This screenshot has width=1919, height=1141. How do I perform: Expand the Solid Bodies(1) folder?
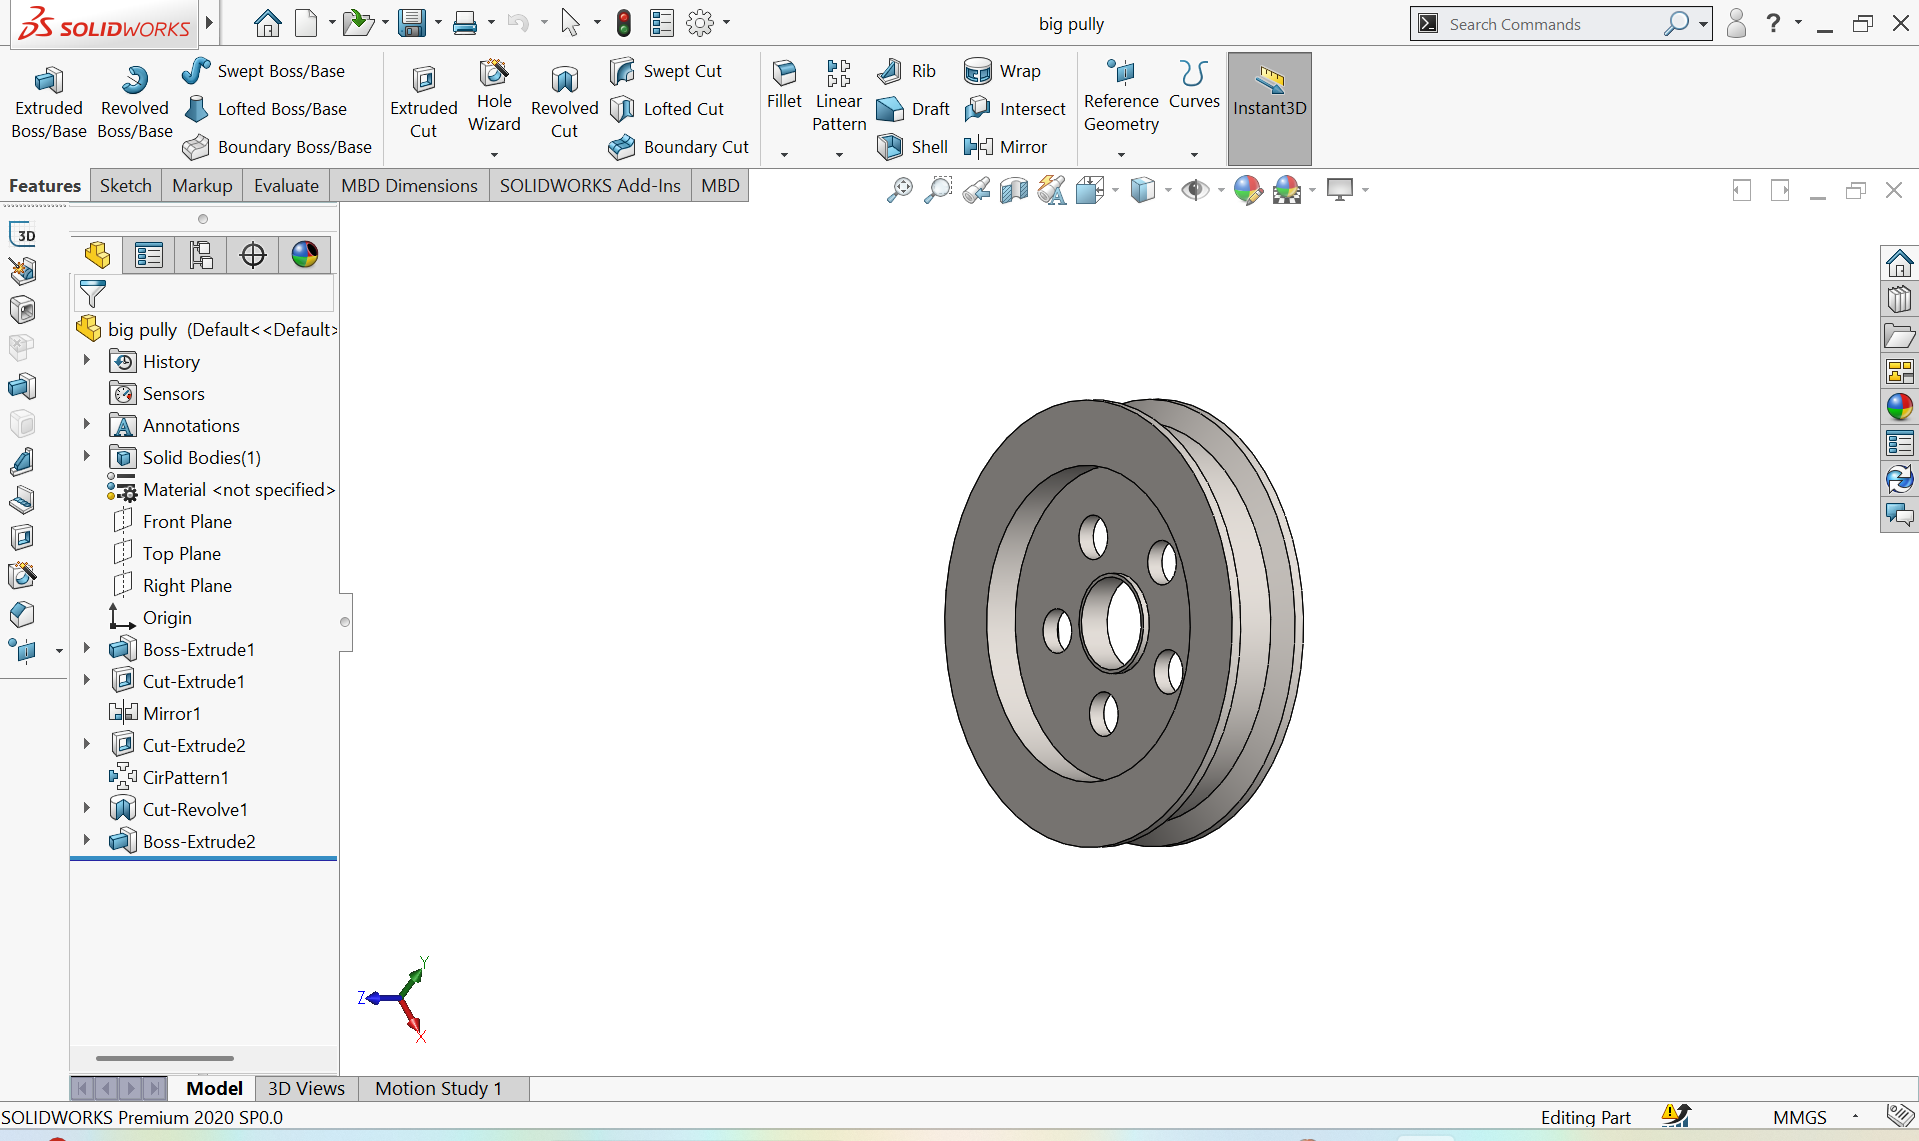(x=87, y=457)
